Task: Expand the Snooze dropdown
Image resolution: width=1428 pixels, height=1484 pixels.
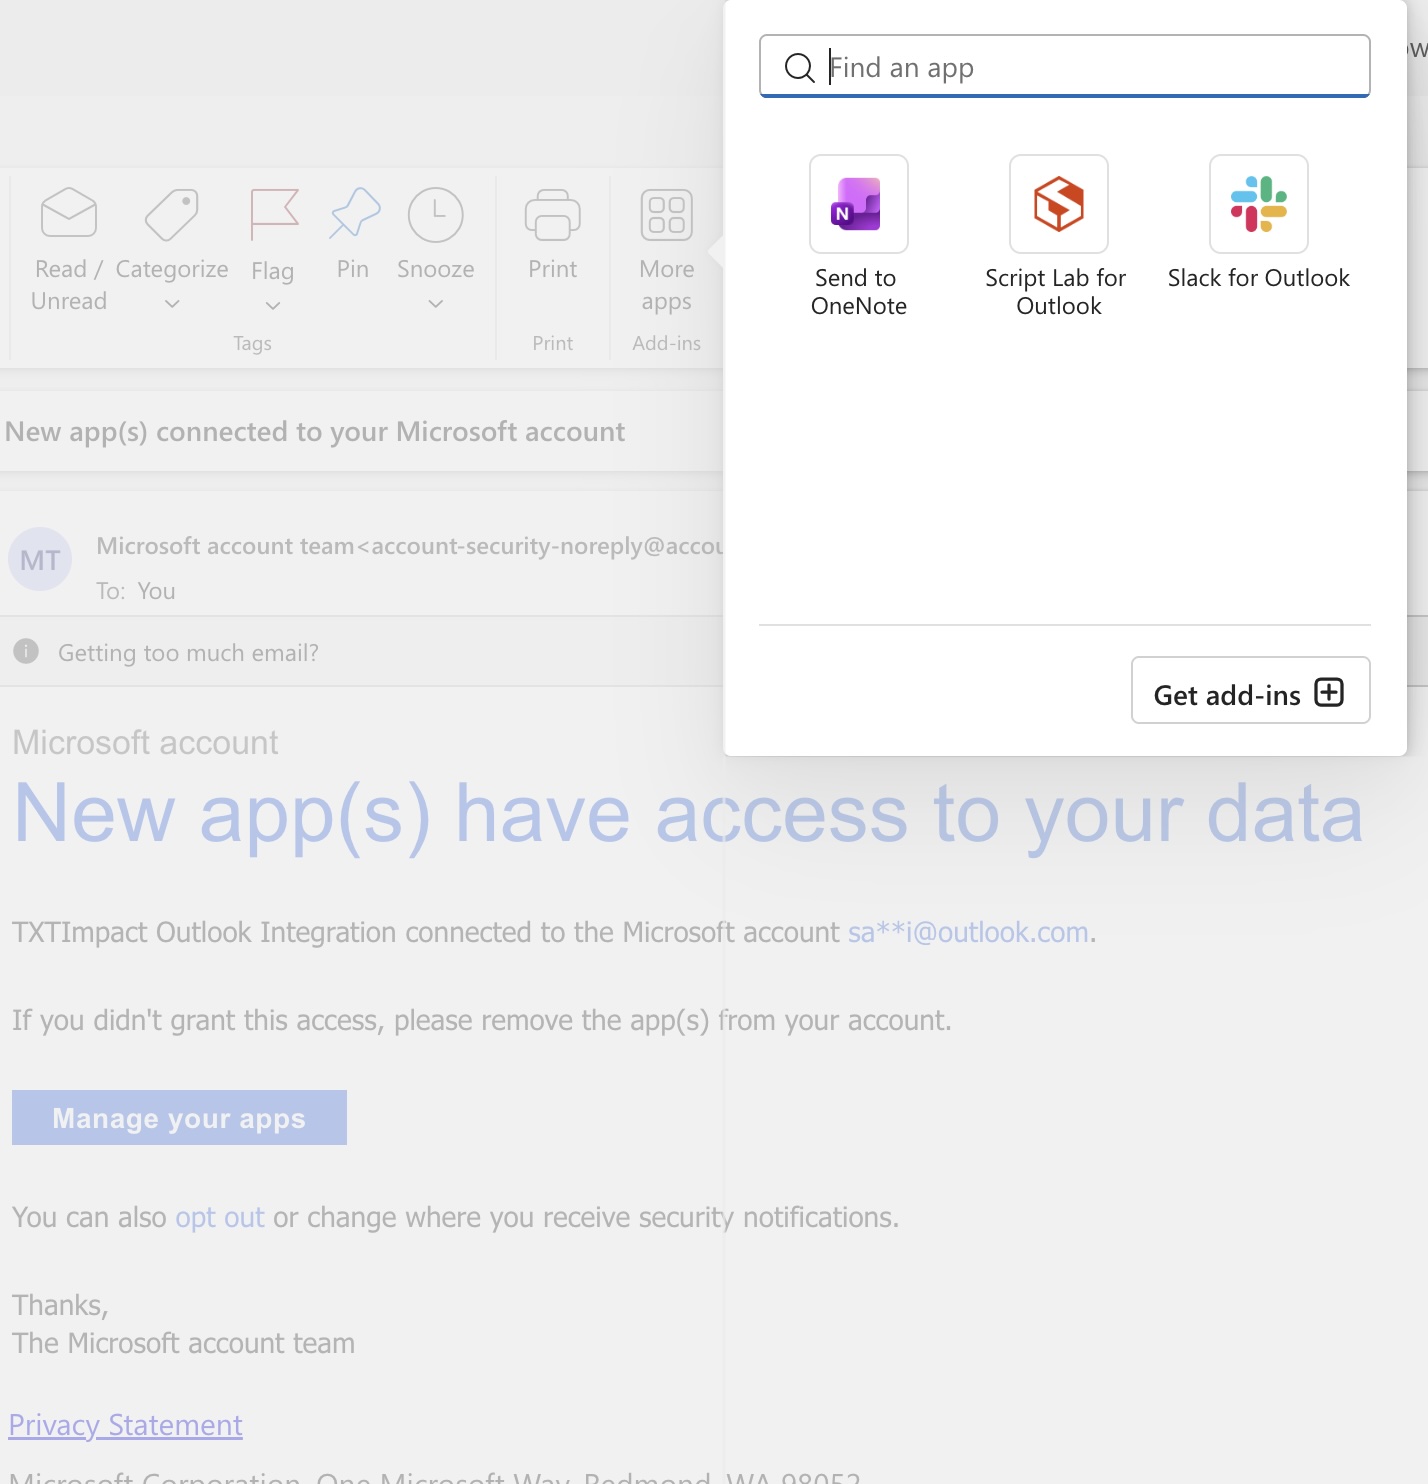Action: pos(435,302)
